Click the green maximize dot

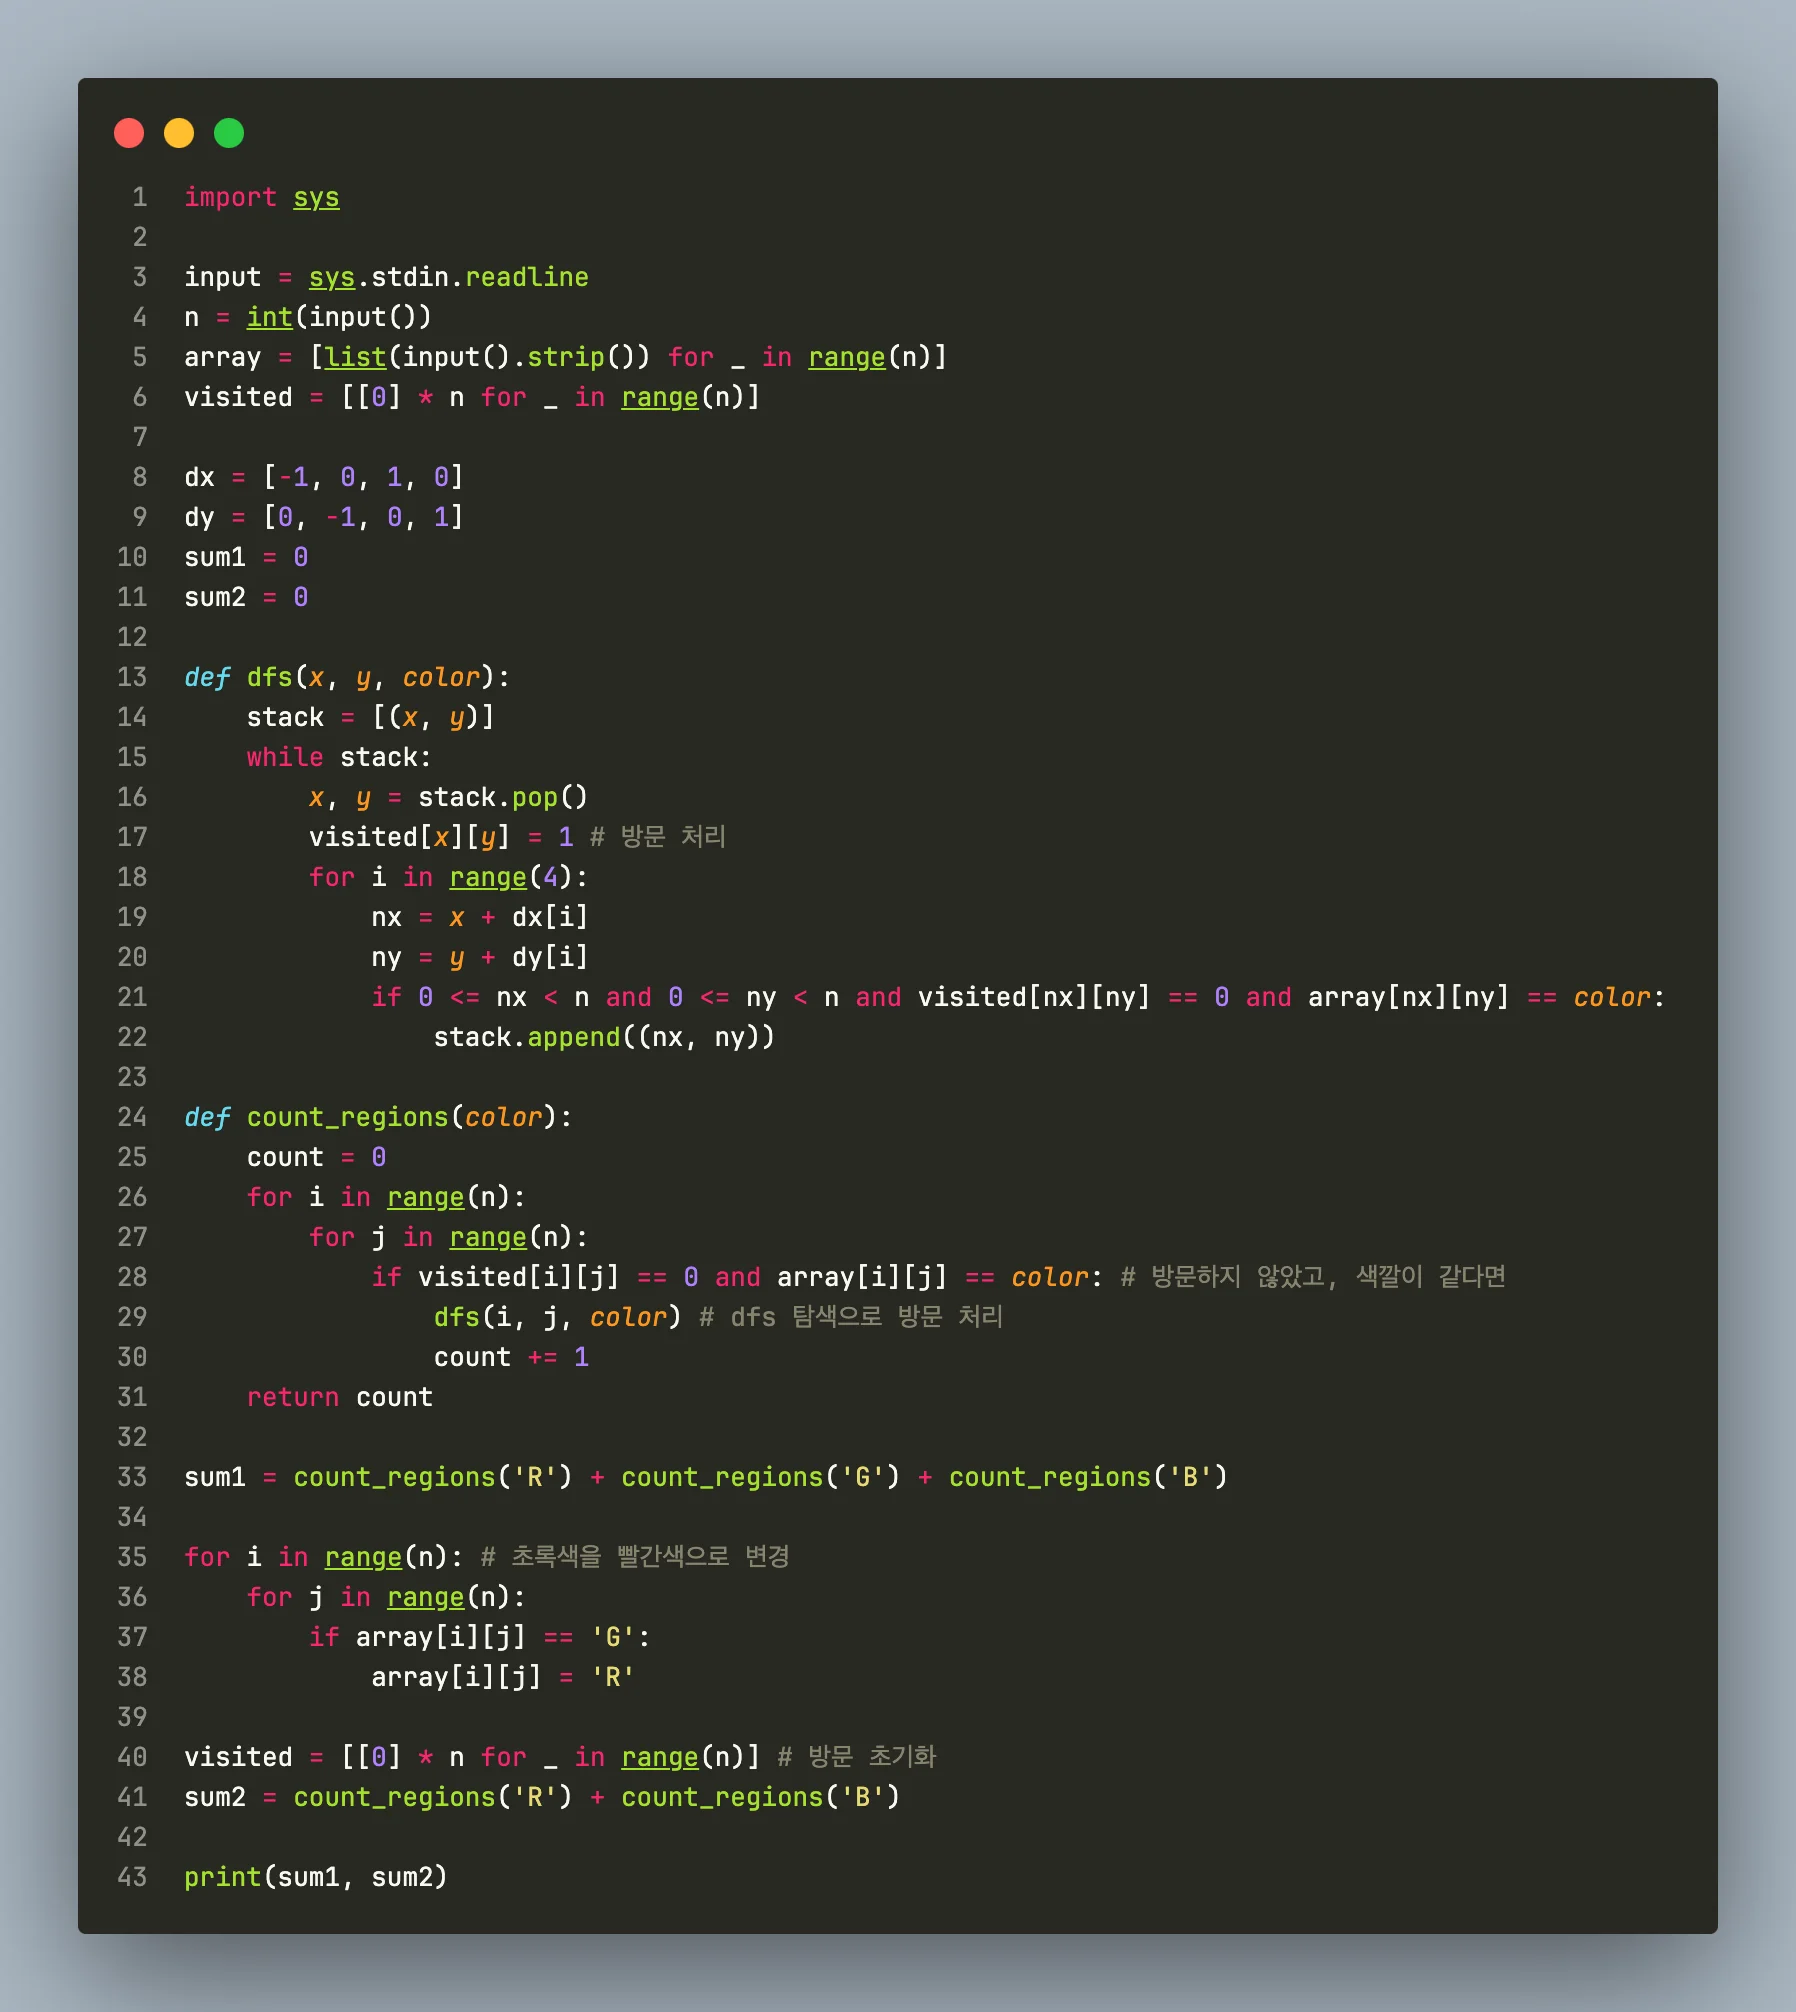click(229, 133)
